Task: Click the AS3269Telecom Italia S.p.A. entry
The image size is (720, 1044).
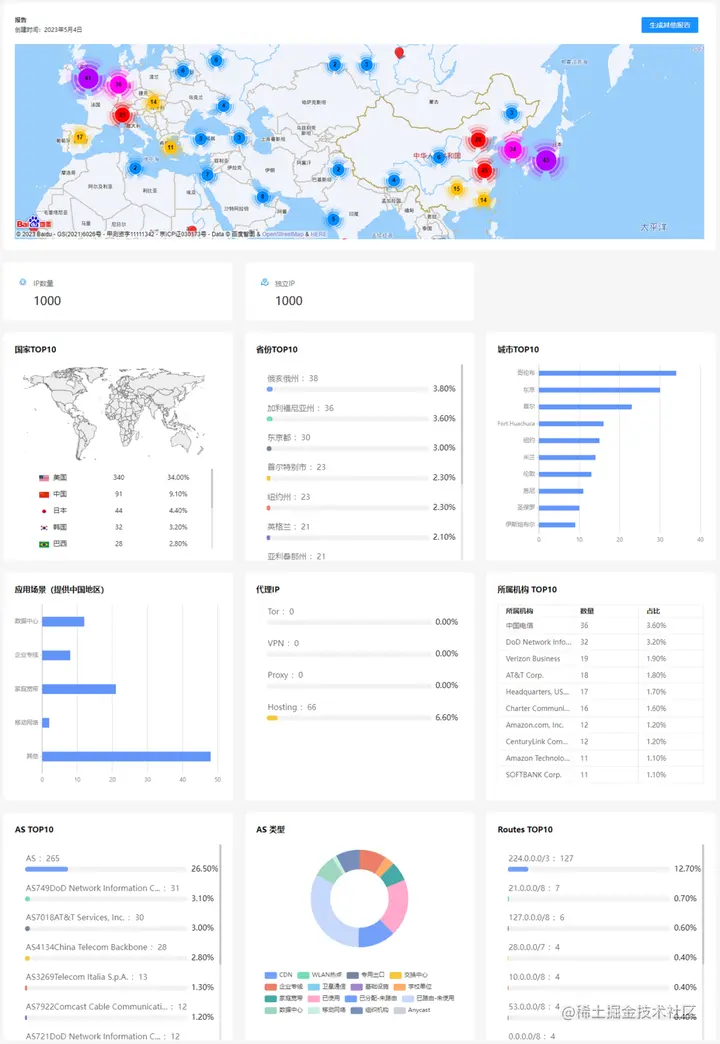Action: [87, 977]
